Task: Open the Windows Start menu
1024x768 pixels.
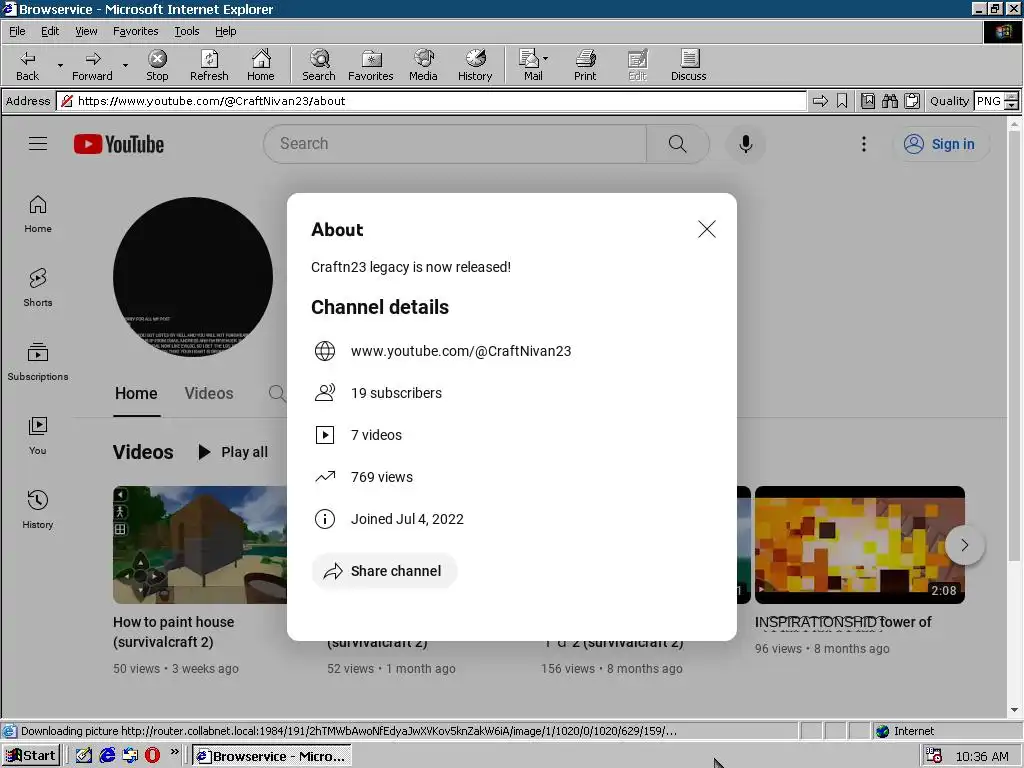Action: tap(31, 756)
